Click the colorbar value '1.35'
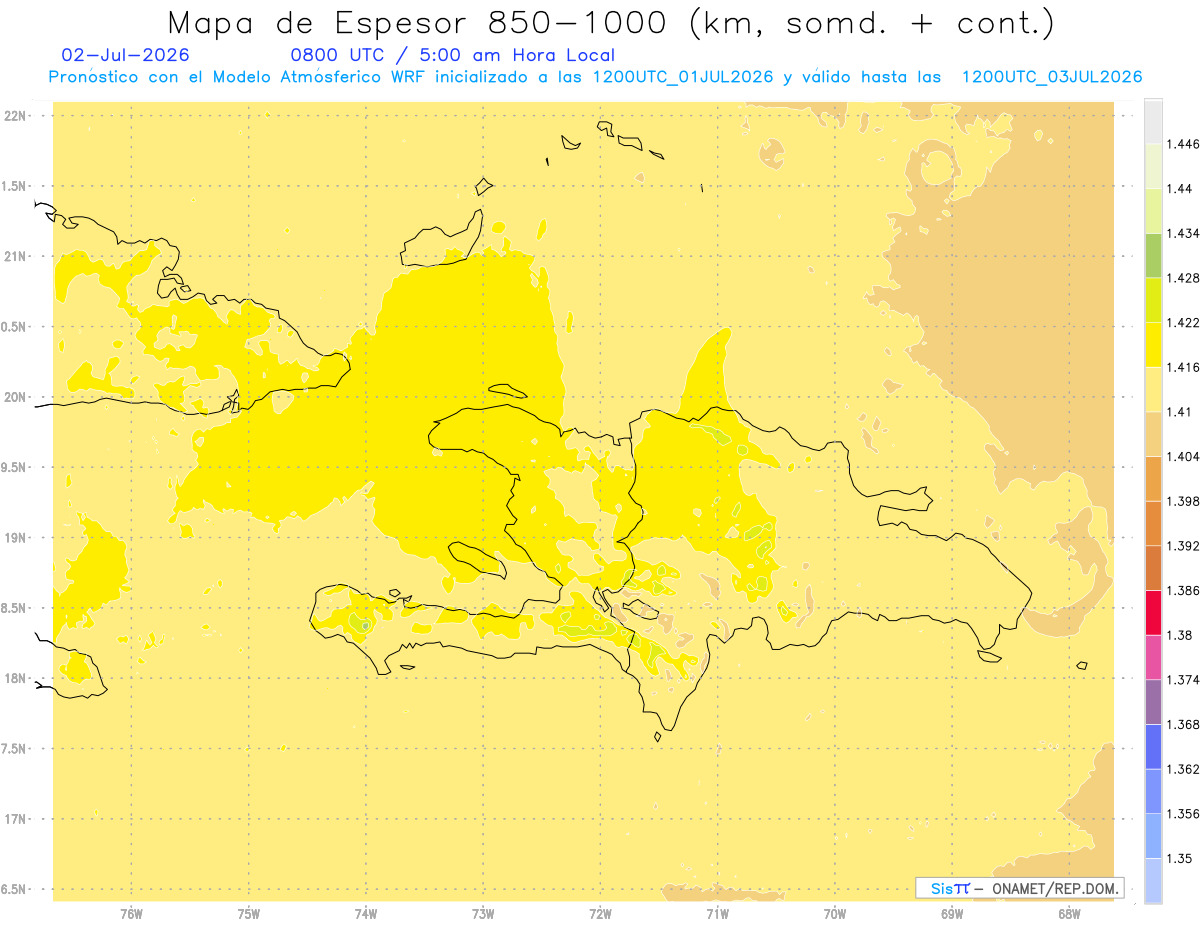 point(1180,858)
